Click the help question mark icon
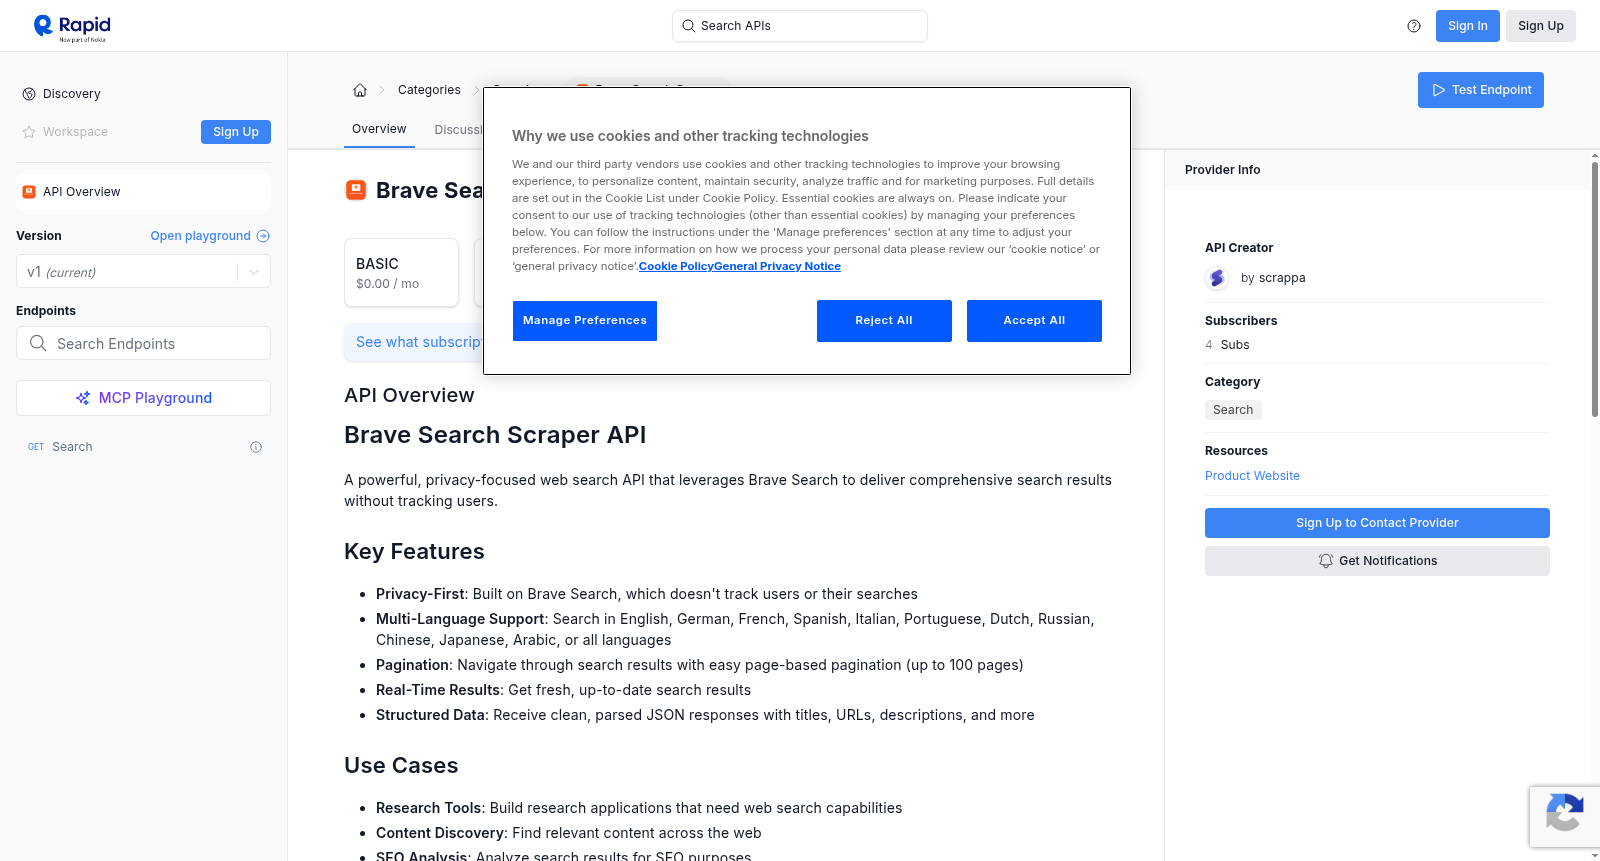 (x=1414, y=26)
